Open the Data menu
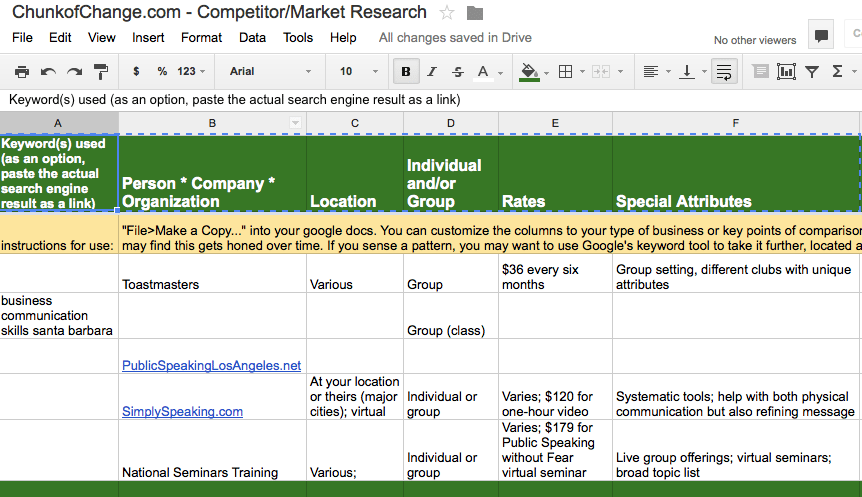The image size is (862, 497). 252,37
